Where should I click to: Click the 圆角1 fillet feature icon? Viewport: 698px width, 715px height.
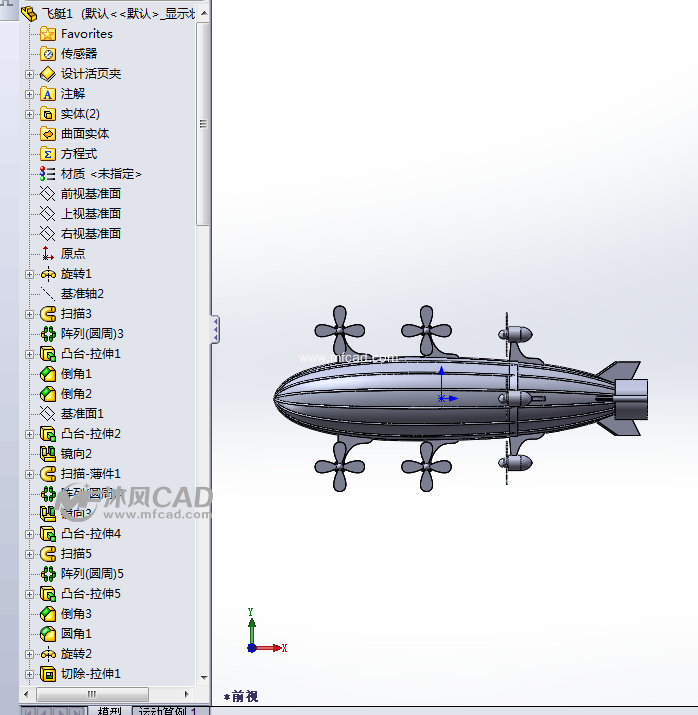48,634
